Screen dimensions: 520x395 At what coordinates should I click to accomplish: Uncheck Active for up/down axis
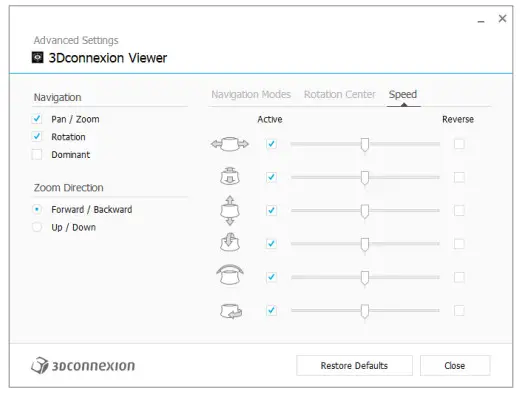[x=271, y=210]
